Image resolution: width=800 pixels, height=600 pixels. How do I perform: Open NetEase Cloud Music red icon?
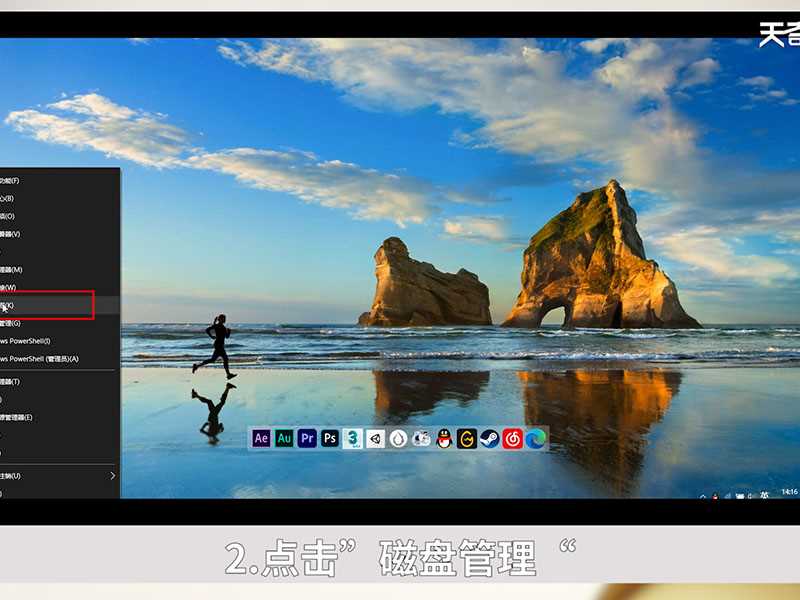click(x=513, y=438)
